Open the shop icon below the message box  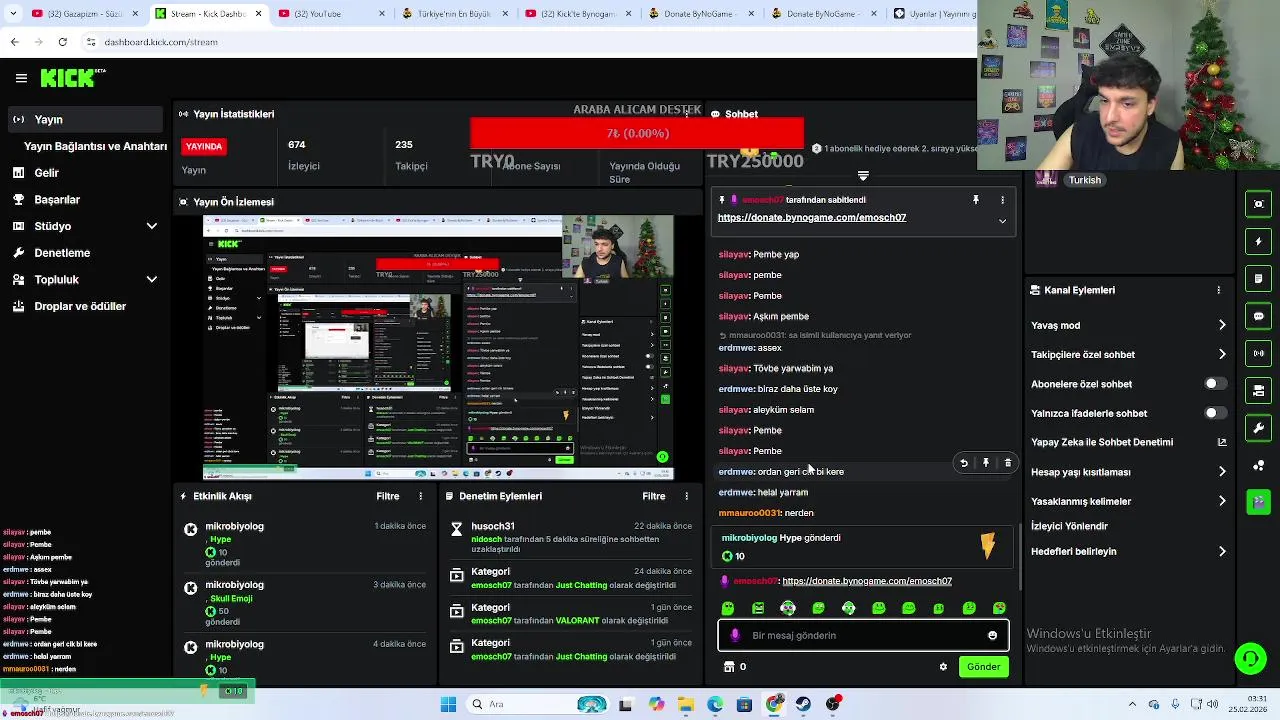click(x=729, y=667)
